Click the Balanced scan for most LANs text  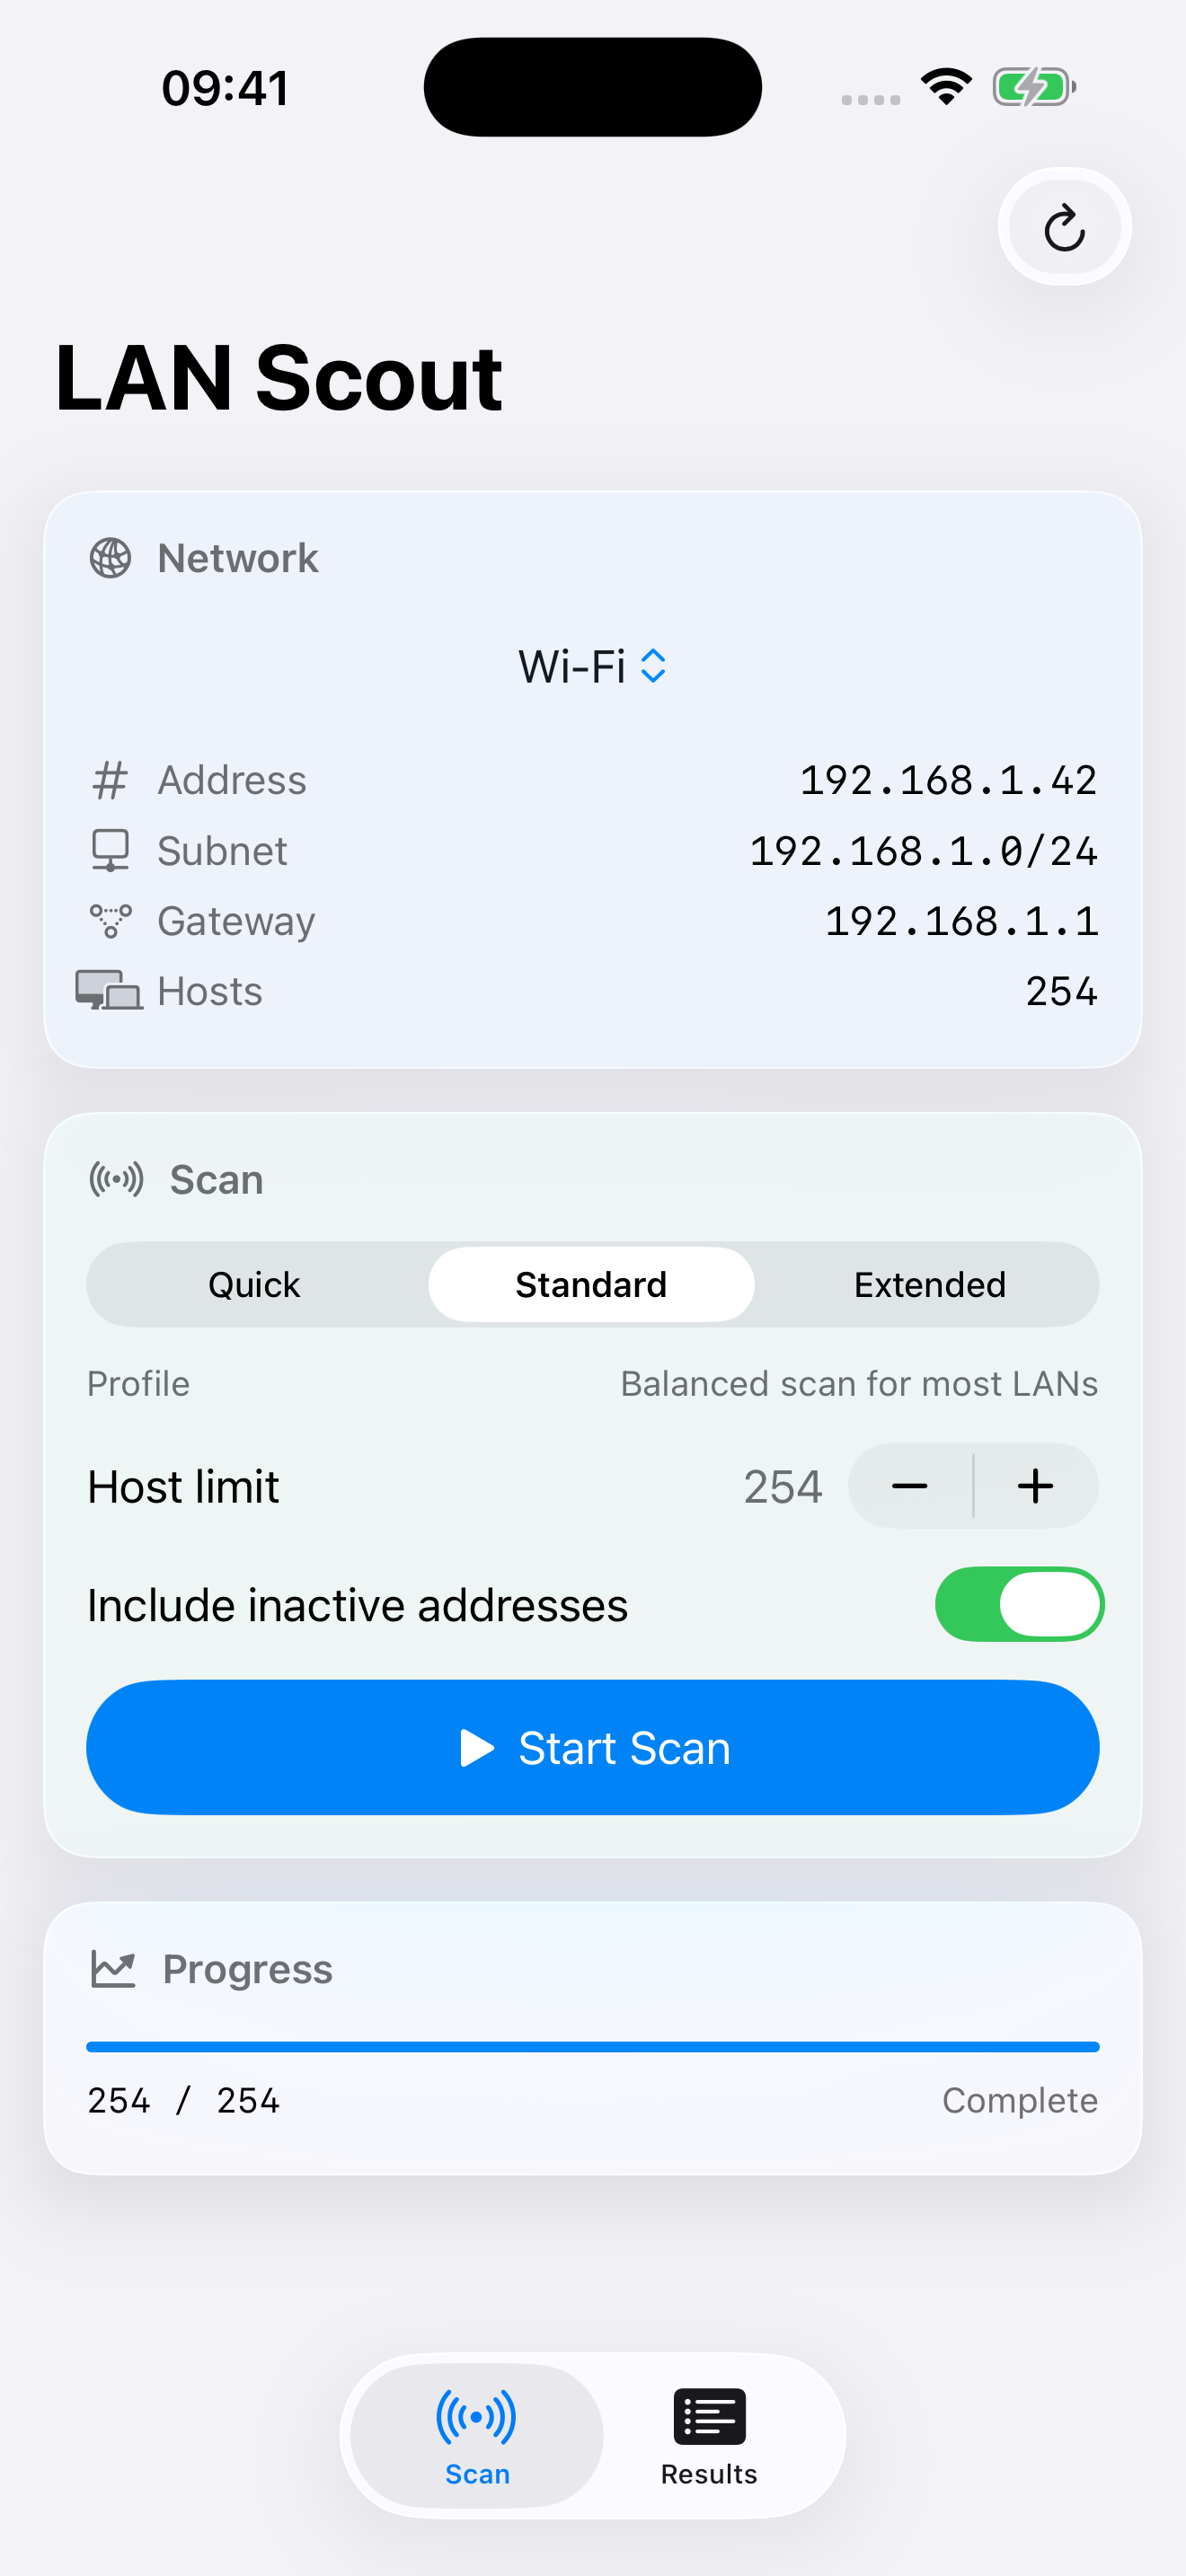tap(859, 1384)
